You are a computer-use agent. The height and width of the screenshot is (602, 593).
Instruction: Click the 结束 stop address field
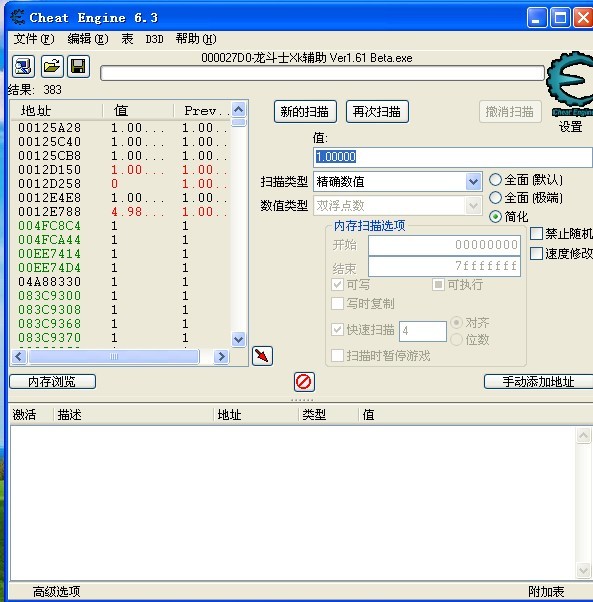click(x=444, y=266)
